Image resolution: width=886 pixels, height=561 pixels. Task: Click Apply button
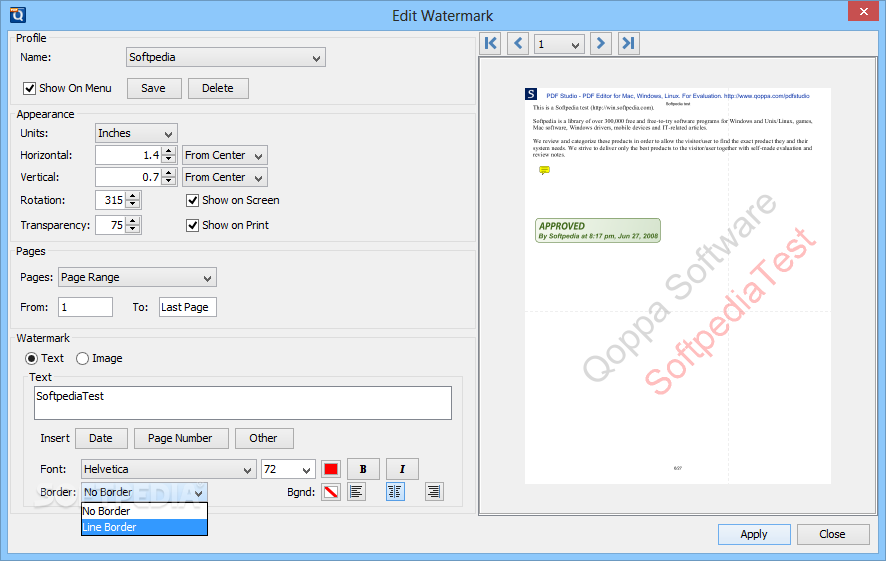[754, 534]
